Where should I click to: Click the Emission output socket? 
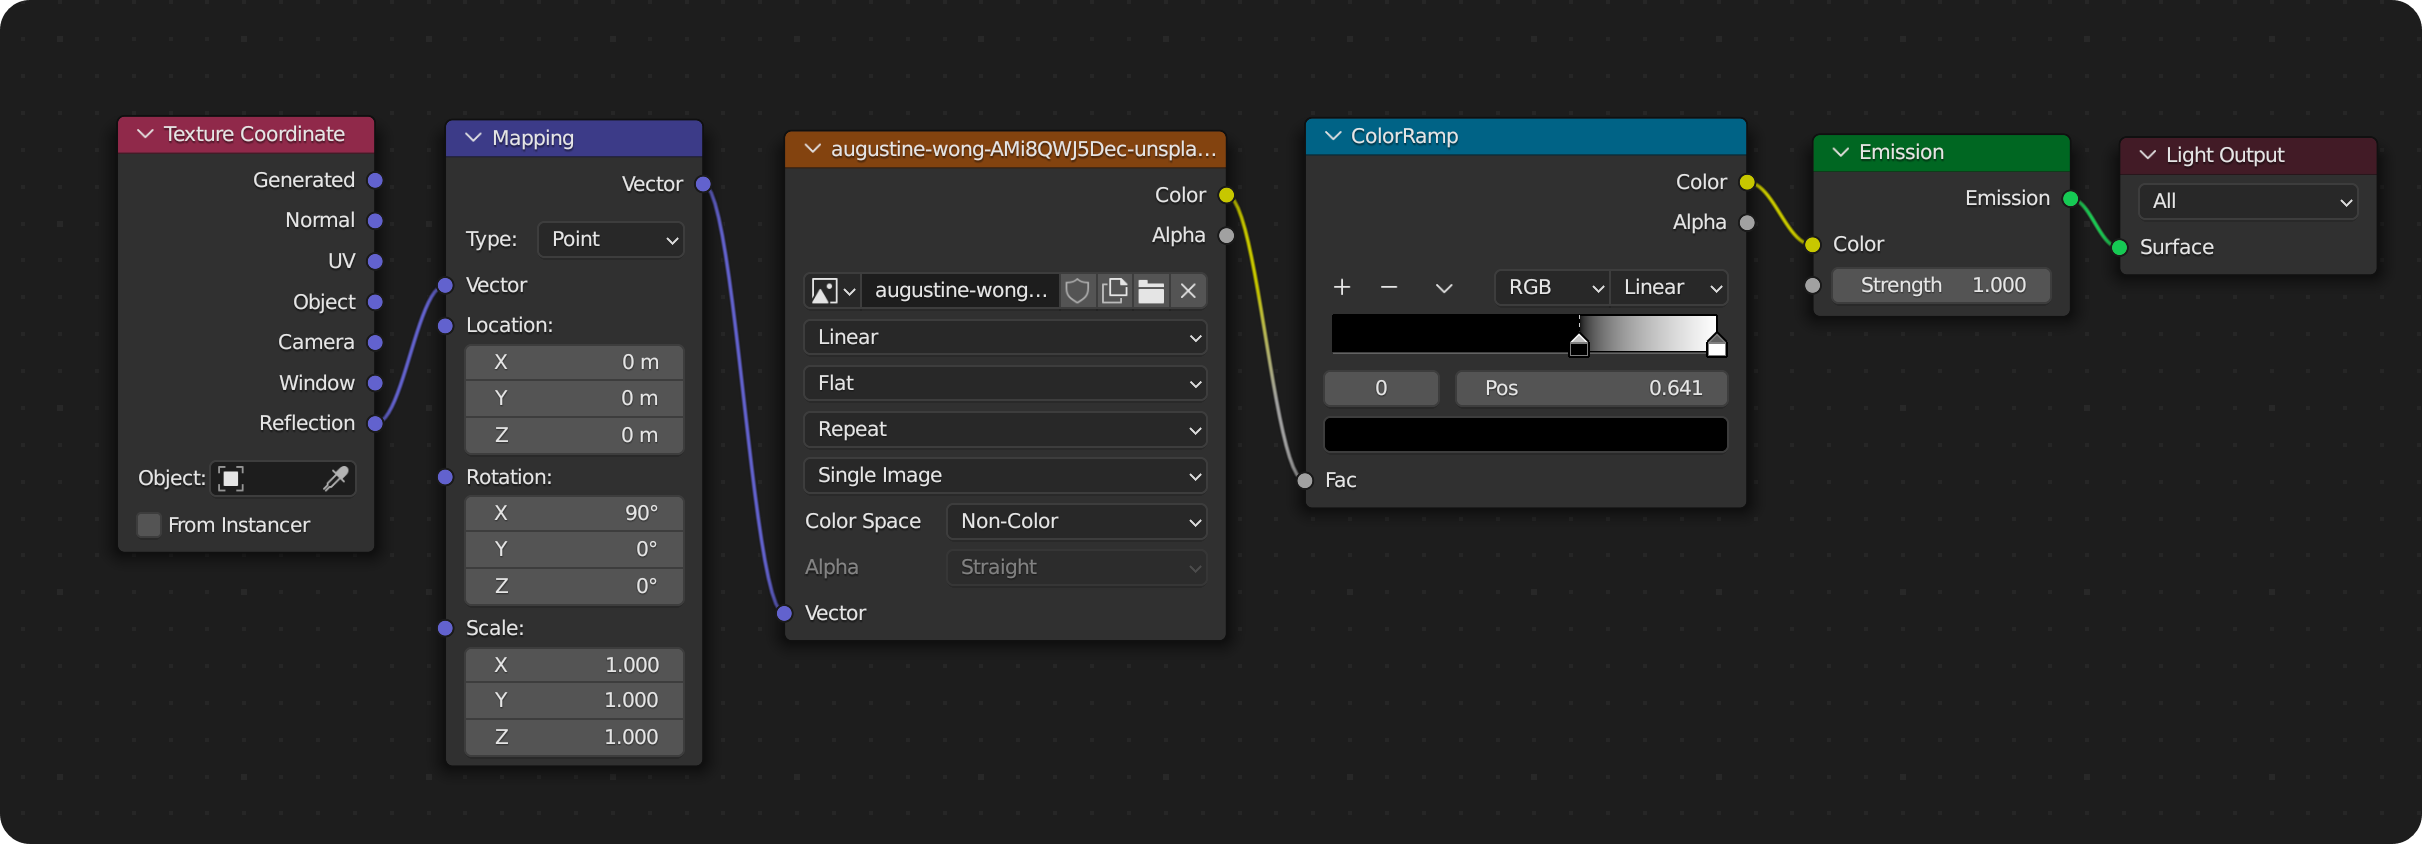[x=2071, y=198]
